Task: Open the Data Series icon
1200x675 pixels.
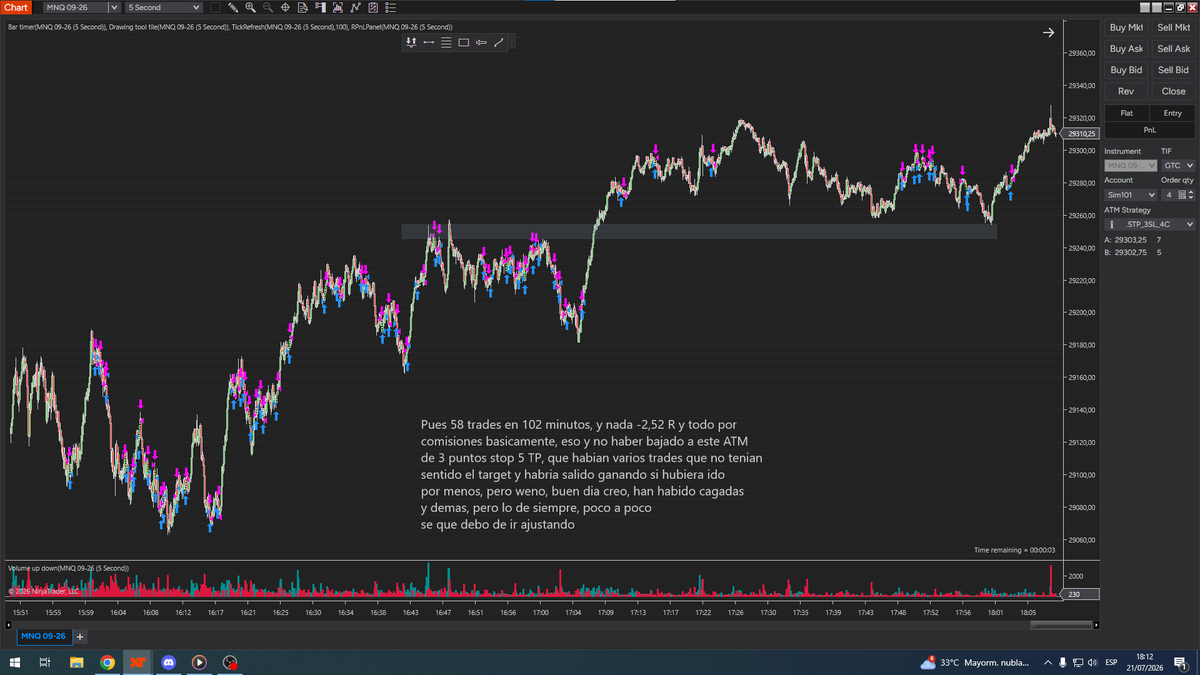Action: pyautogui.click(x=338, y=7)
